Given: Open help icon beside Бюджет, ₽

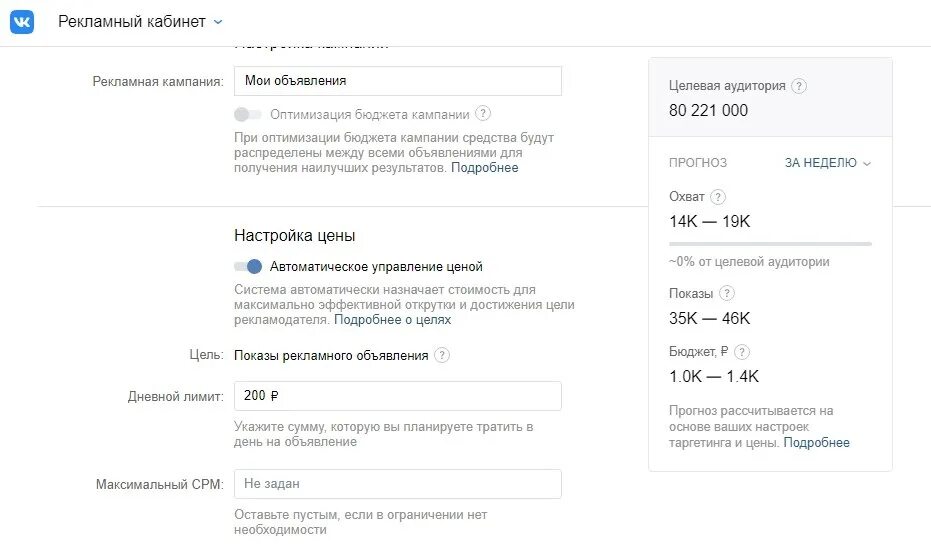Looking at the screenshot, I should [x=742, y=352].
